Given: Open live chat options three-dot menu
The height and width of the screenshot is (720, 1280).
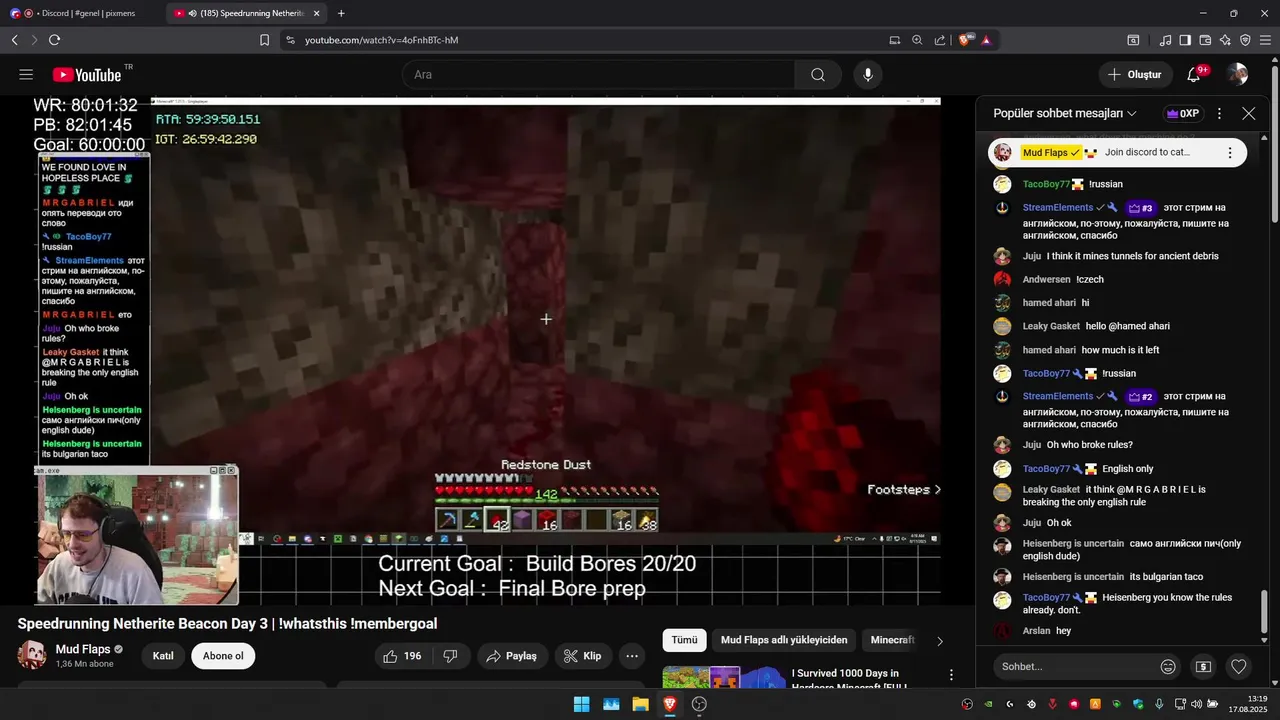Looking at the screenshot, I should pyautogui.click(x=1219, y=114).
